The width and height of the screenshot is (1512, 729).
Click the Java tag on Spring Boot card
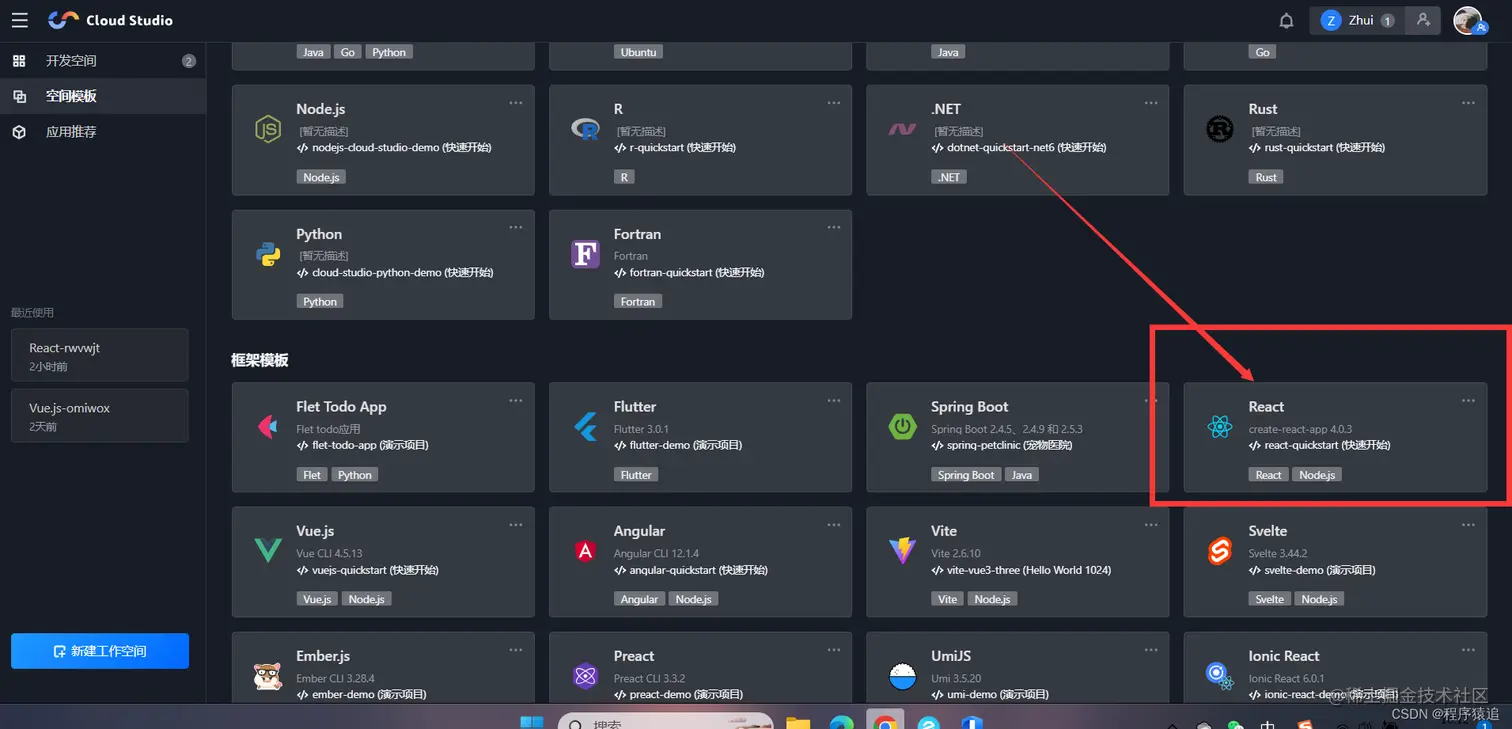point(1021,475)
